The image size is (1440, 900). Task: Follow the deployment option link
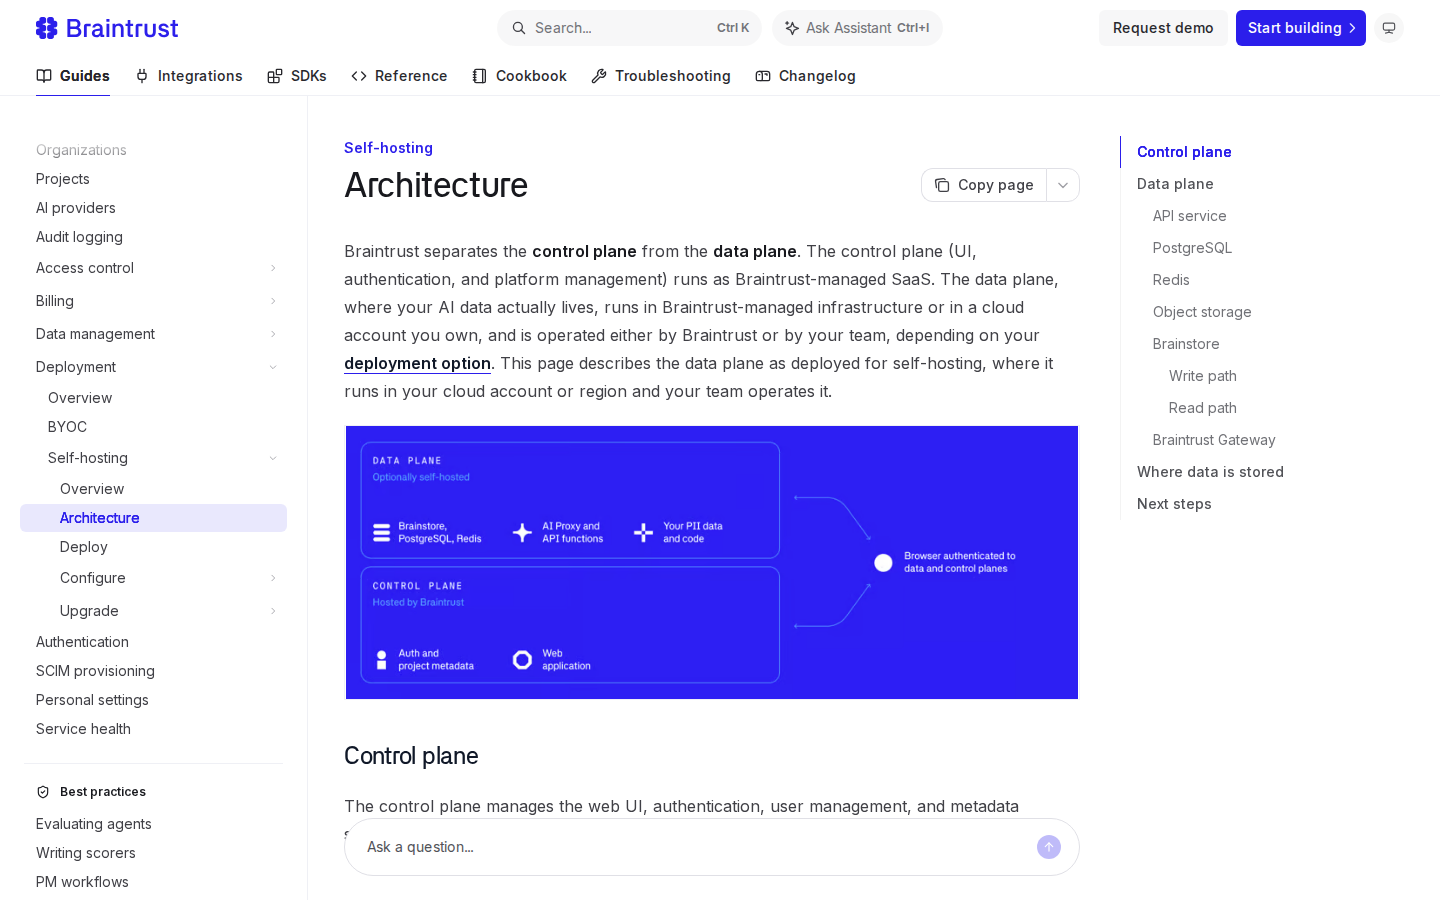tap(417, 363)
